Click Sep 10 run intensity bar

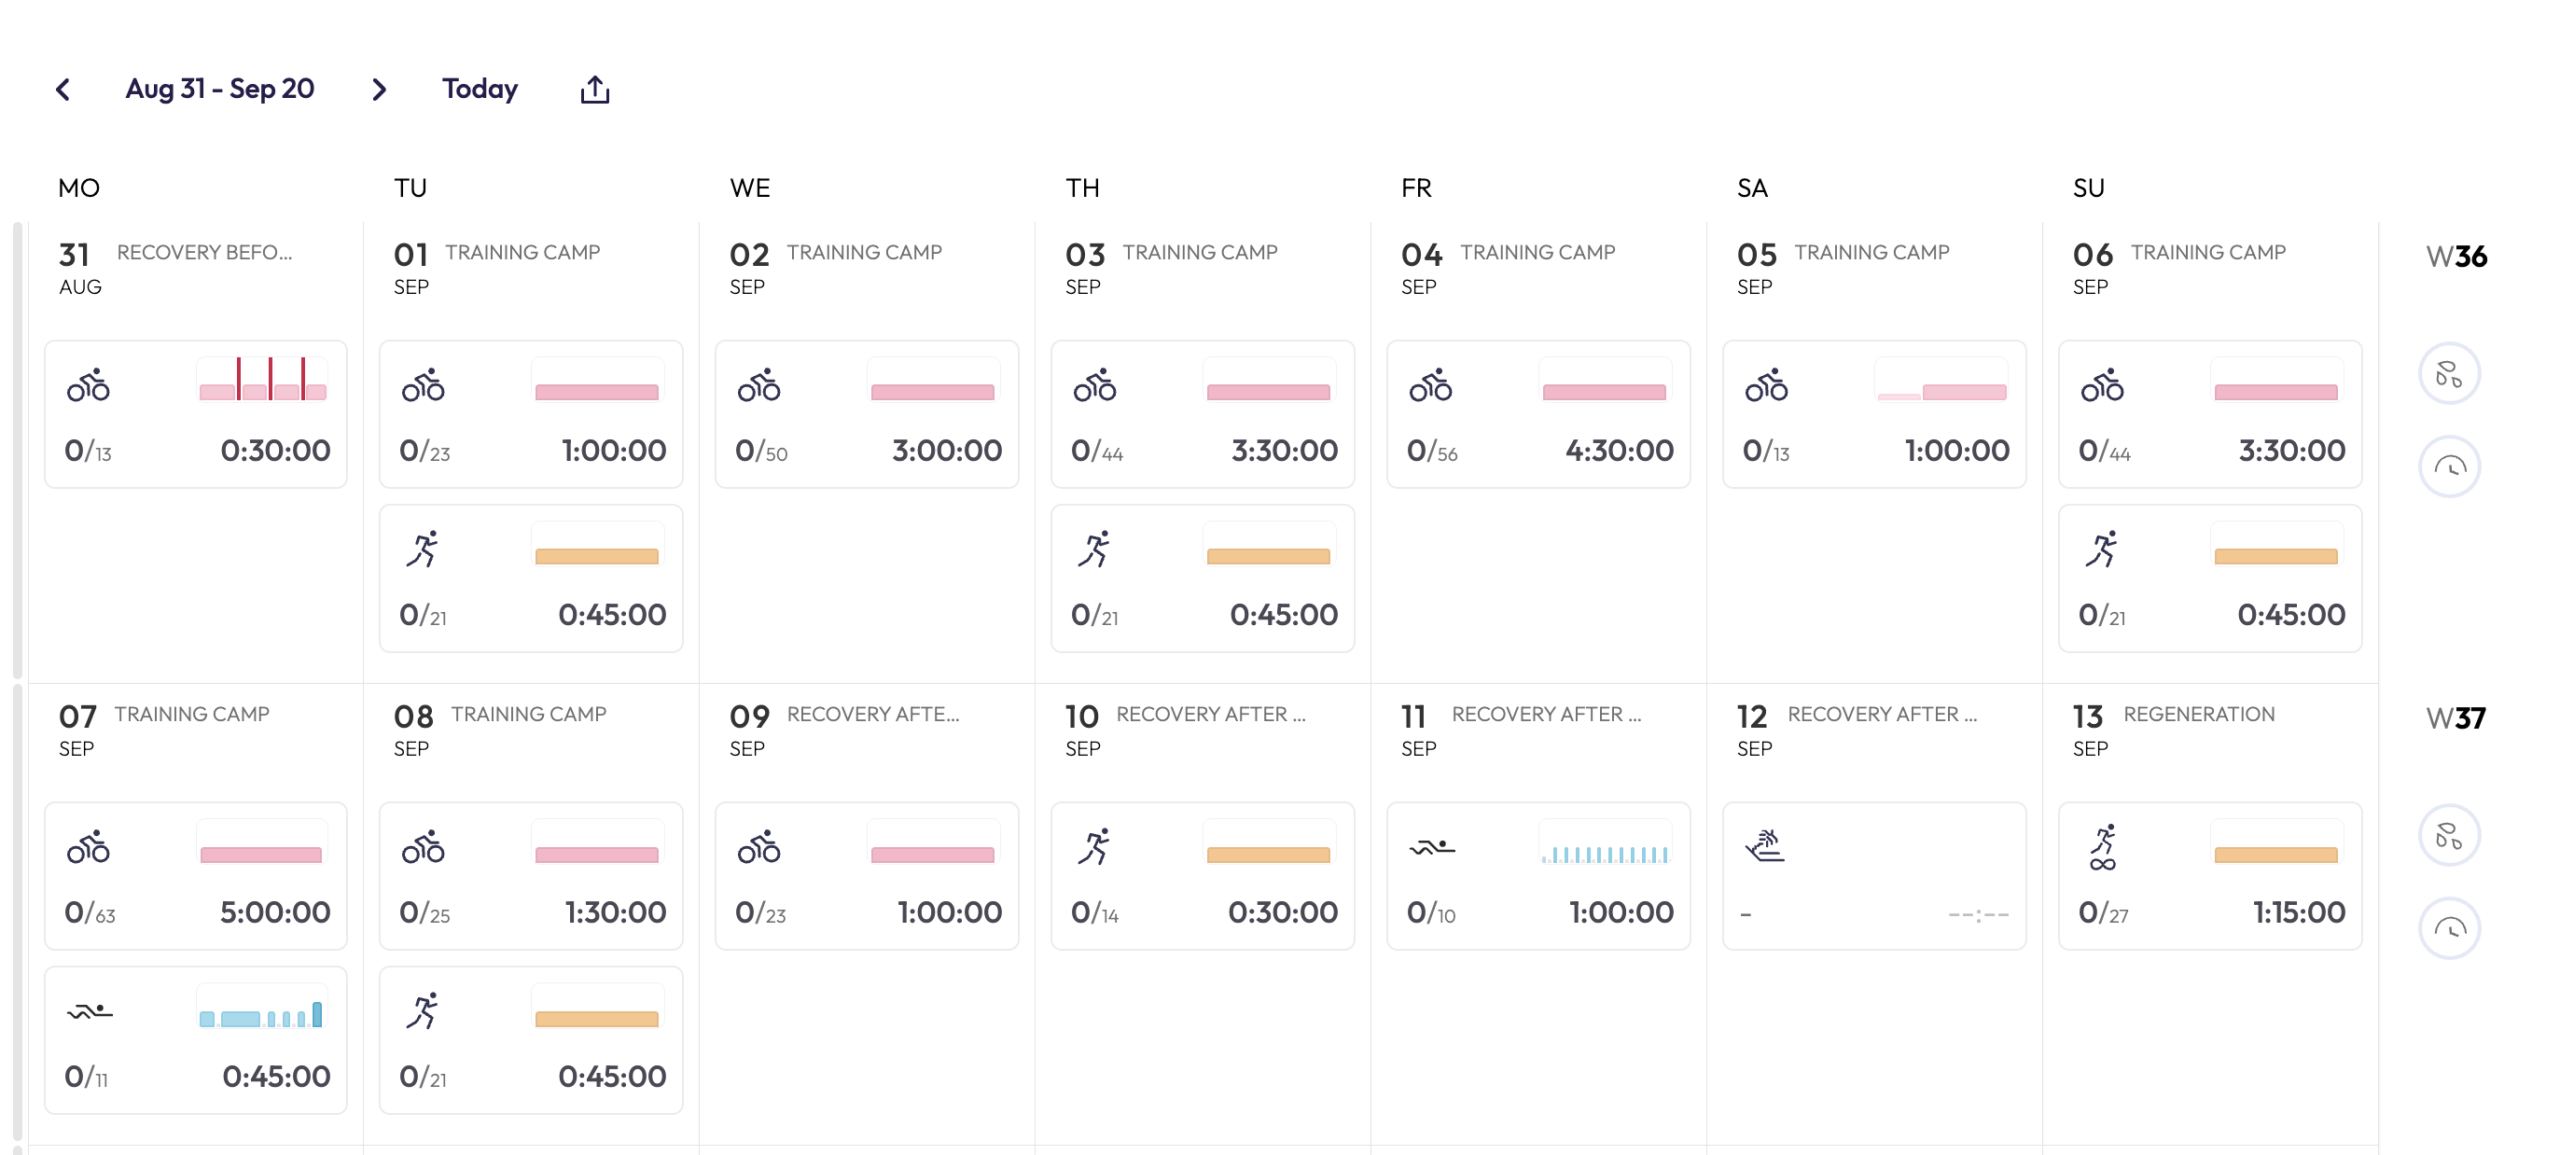coord(1268,855)
